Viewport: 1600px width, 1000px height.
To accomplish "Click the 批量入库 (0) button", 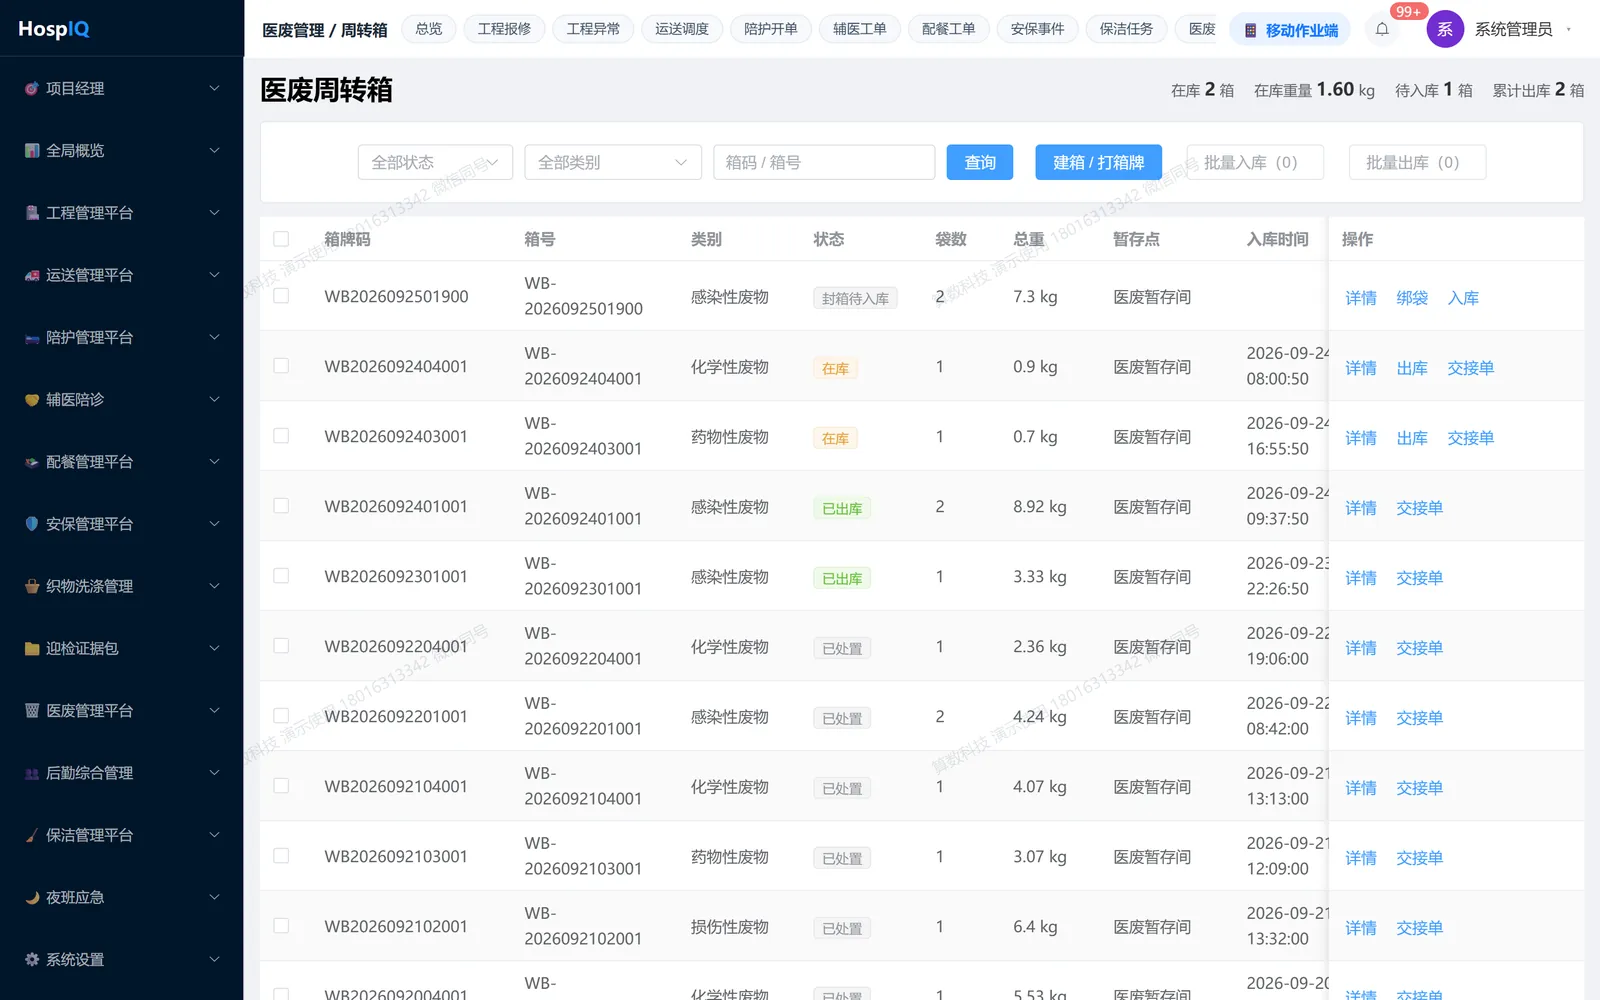I will (x=1255, y=162).
